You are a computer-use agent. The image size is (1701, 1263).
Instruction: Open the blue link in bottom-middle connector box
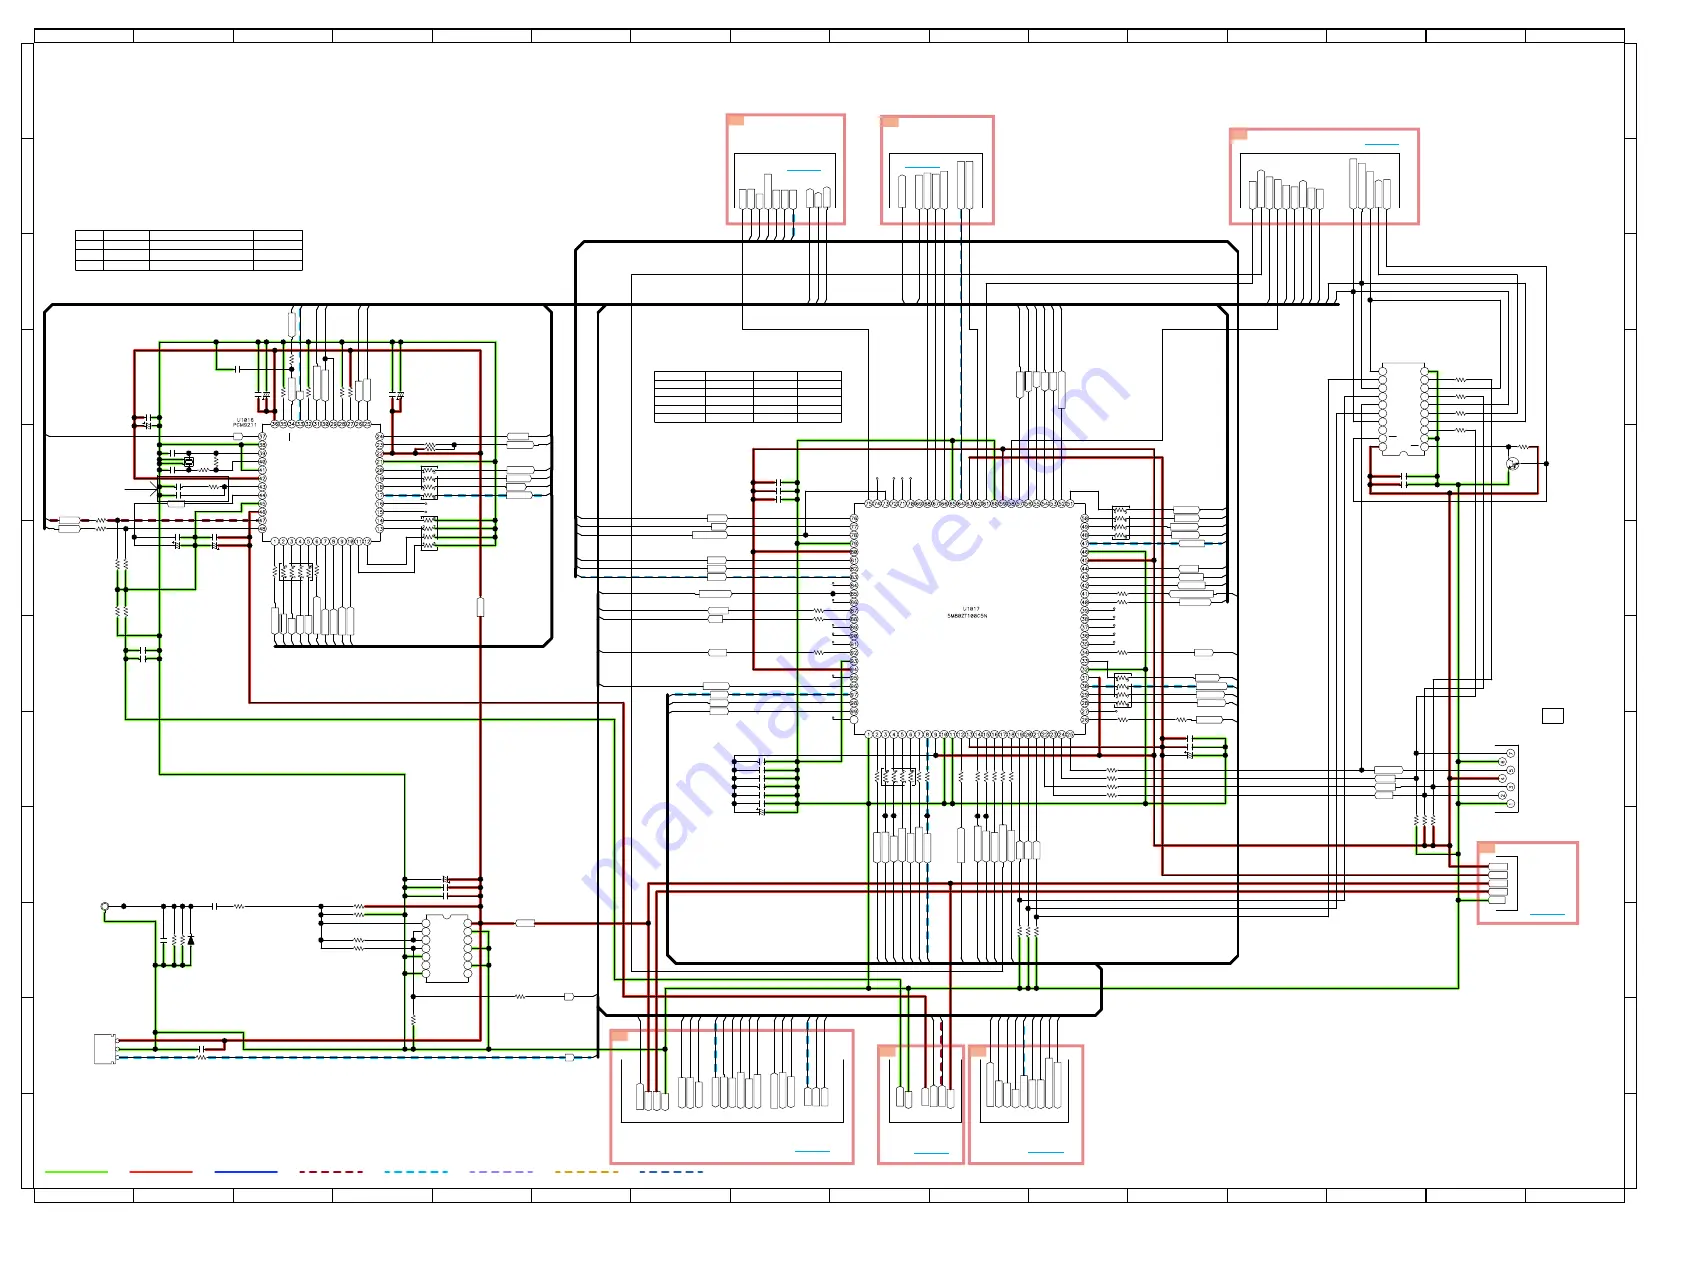coord(931,1153)
